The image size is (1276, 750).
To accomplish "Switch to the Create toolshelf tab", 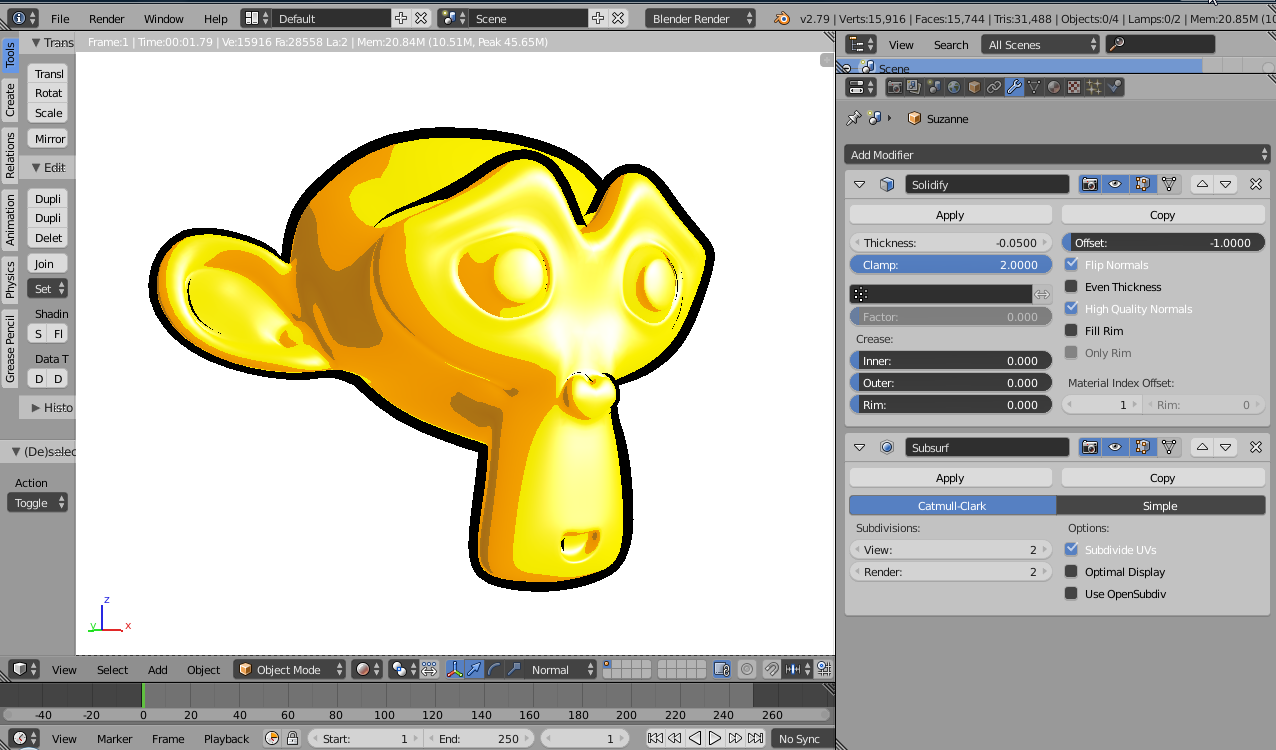I will click(10, 99).
